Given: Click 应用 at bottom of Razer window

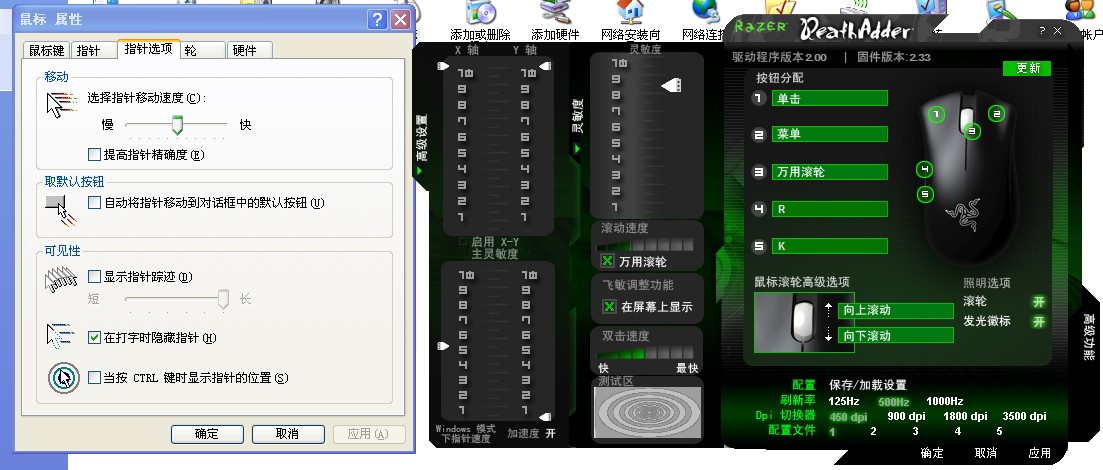Looking at the screenshot, I should [x=1039, y=453].
